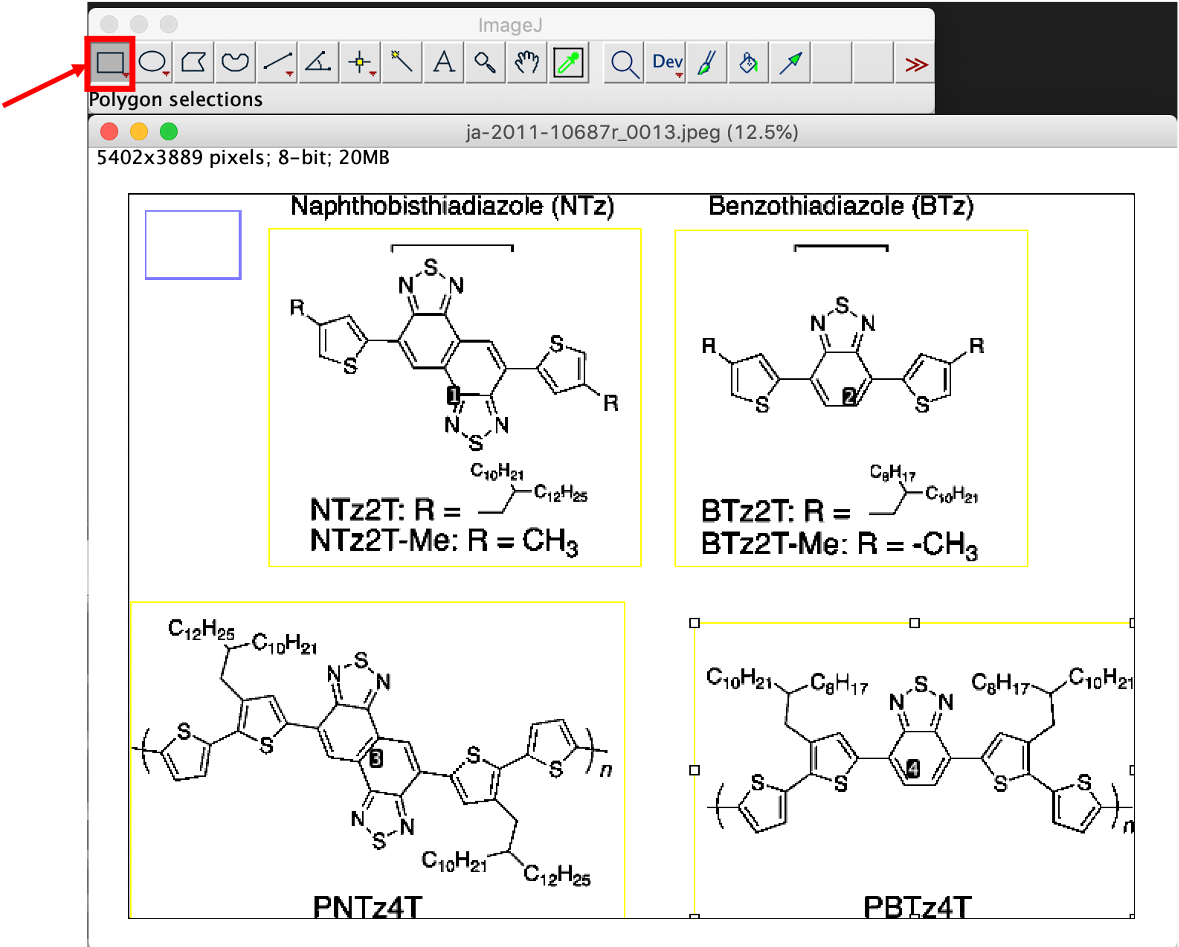
Task: Select the Oval selection tool
Action: [x=152, y=63]
